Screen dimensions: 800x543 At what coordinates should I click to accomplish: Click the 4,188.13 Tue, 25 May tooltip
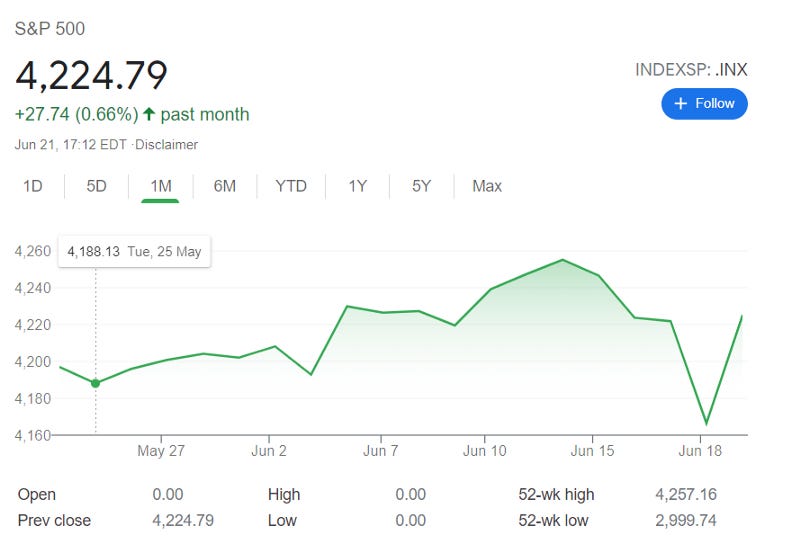(134, 251)
